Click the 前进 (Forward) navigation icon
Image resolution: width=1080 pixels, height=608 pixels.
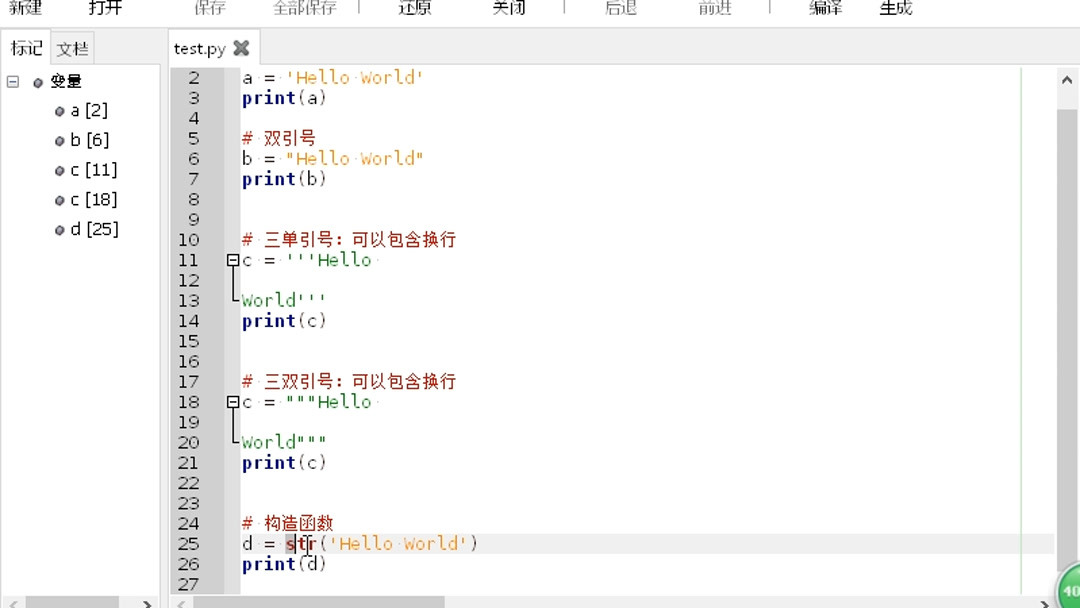point(714,7)
